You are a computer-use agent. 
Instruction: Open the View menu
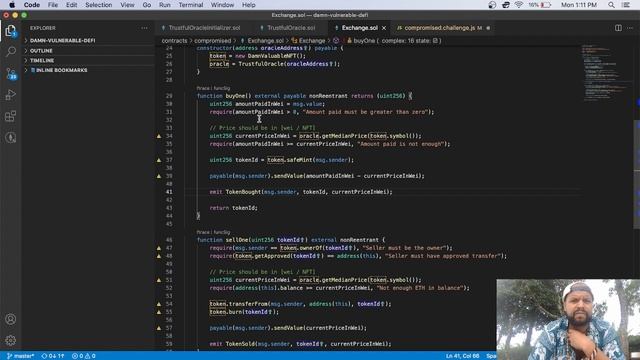(x=127, y=5)
